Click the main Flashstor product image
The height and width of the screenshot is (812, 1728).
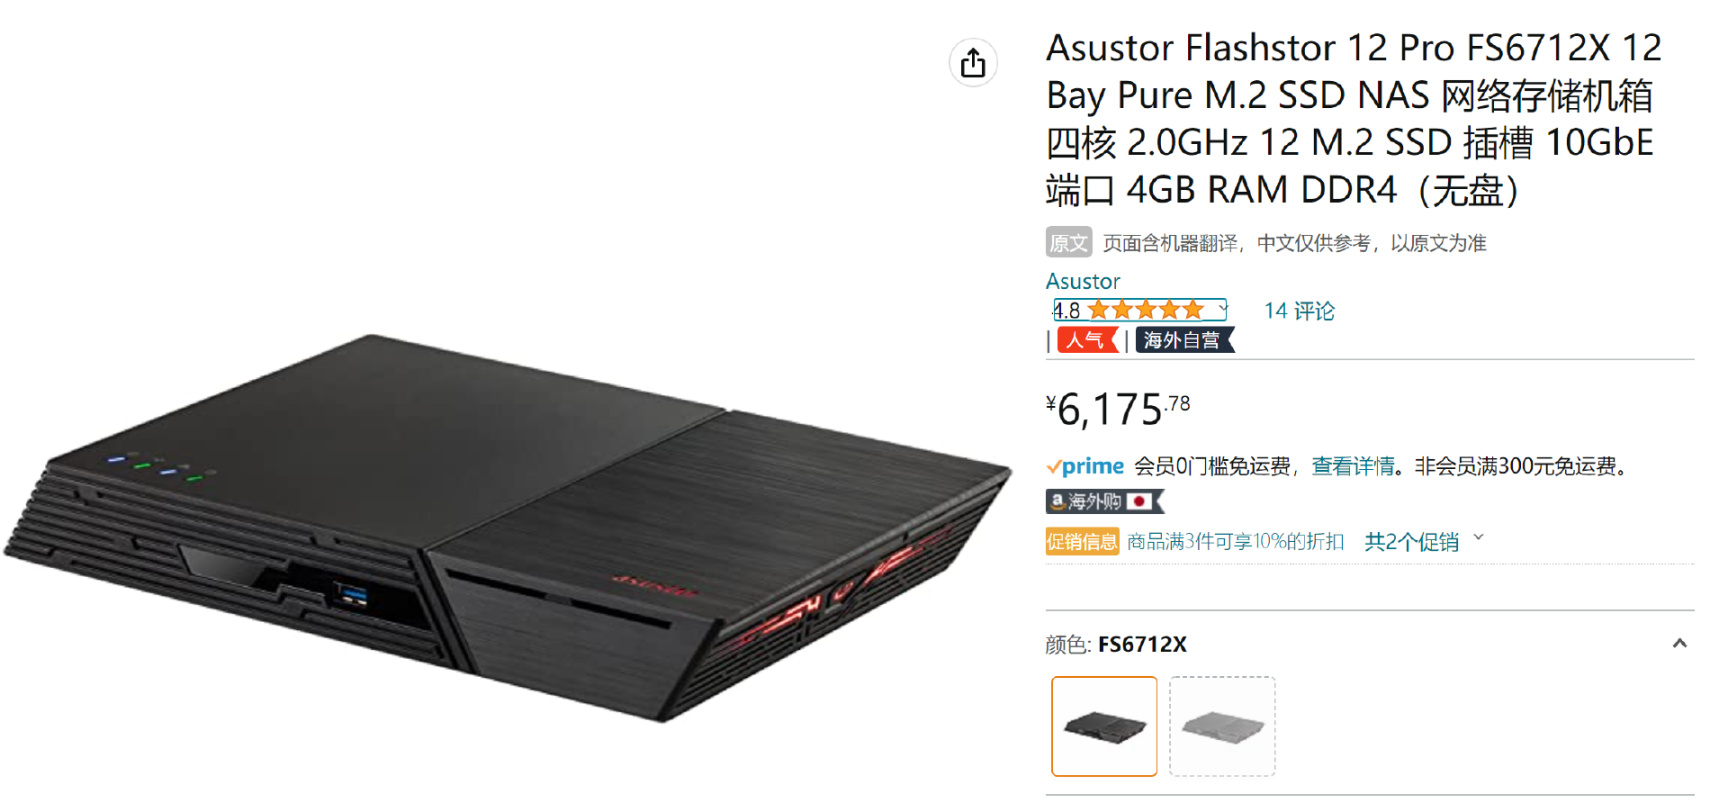pyautogui.click(x=508, y=528)
